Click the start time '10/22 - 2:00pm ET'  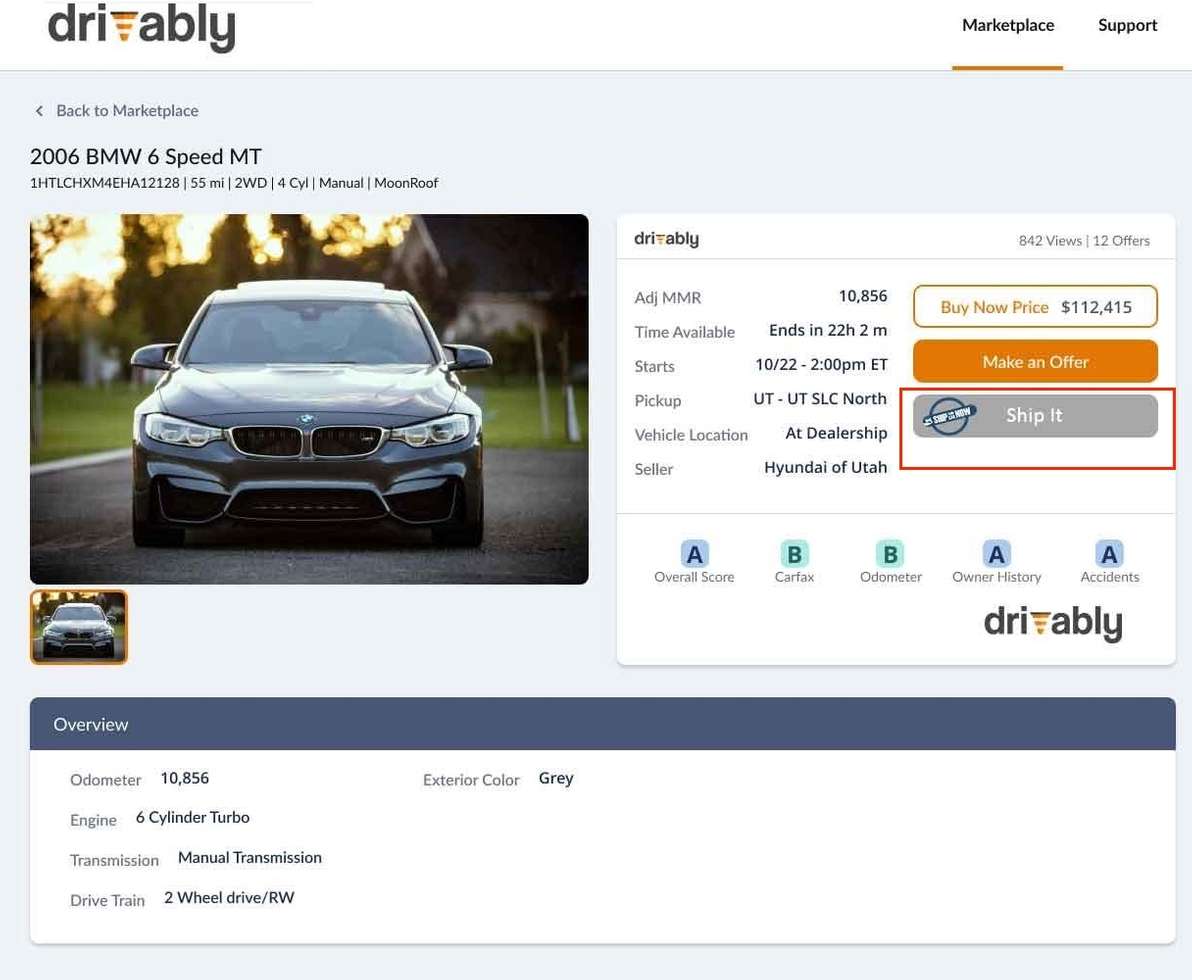(x=821, y=364)
